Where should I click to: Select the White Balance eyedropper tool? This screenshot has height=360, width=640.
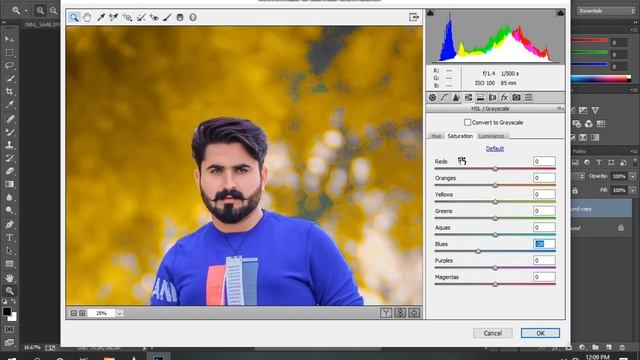(101, 17)
